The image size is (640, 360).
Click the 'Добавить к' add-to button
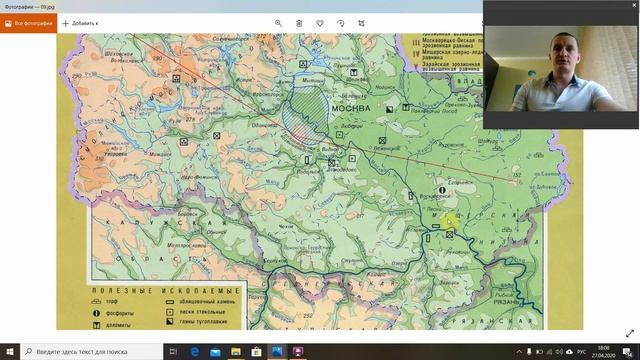80,23
